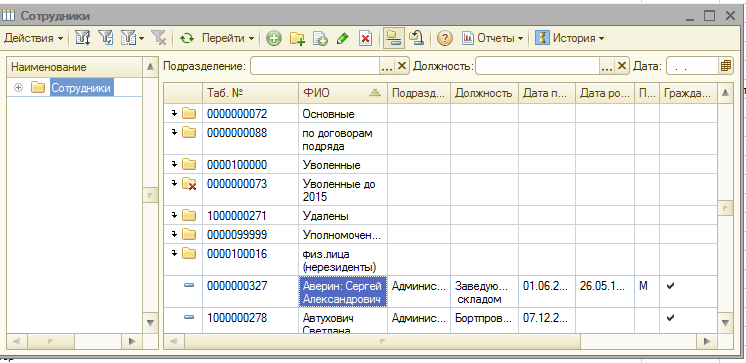Viewport: 746px width, 363px height.
Task: Open the Удалены group folder
Action: click(x=189, y=216)
